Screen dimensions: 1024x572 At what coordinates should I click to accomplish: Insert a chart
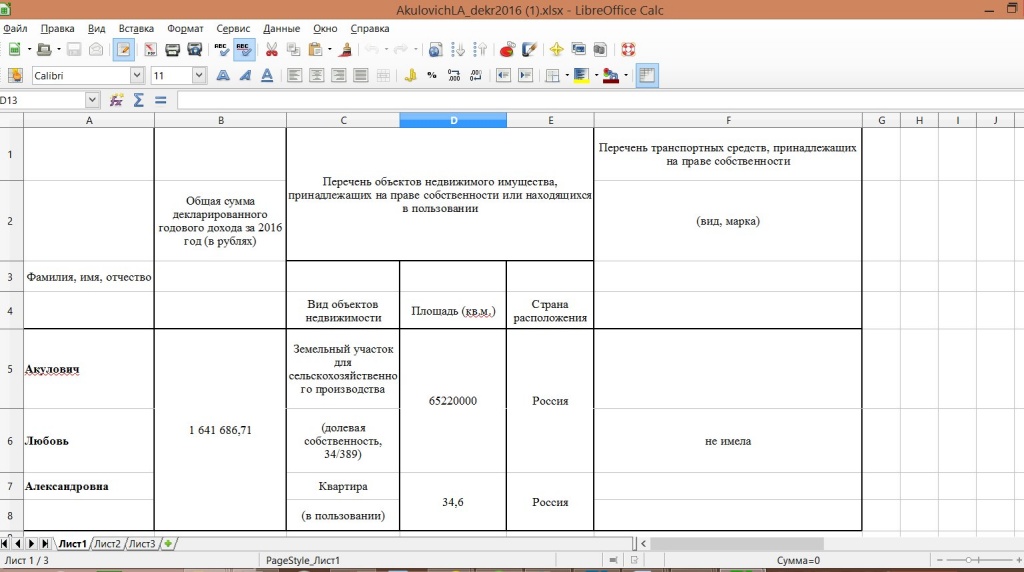point(507,50)
